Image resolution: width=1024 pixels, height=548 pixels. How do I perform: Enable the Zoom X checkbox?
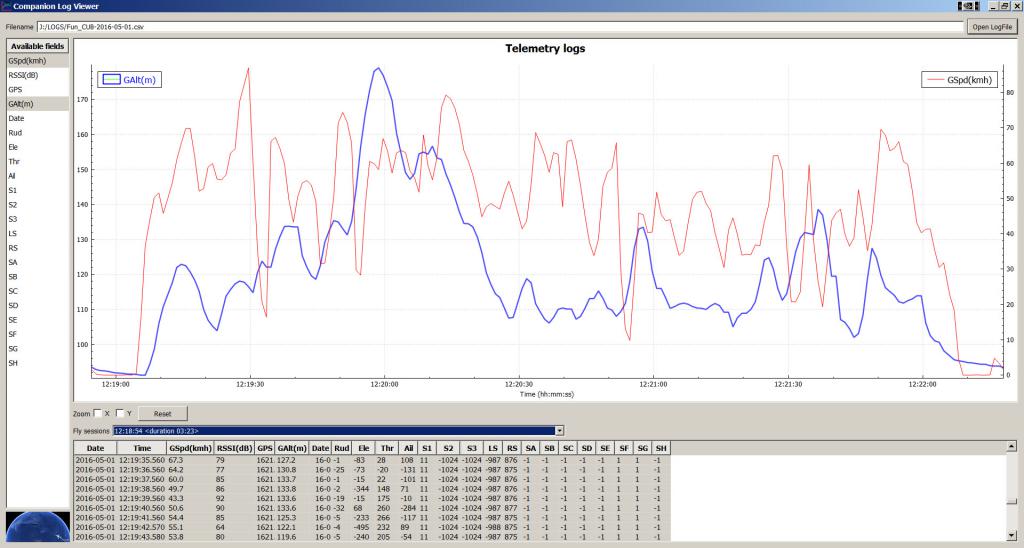tap(97, 413)
